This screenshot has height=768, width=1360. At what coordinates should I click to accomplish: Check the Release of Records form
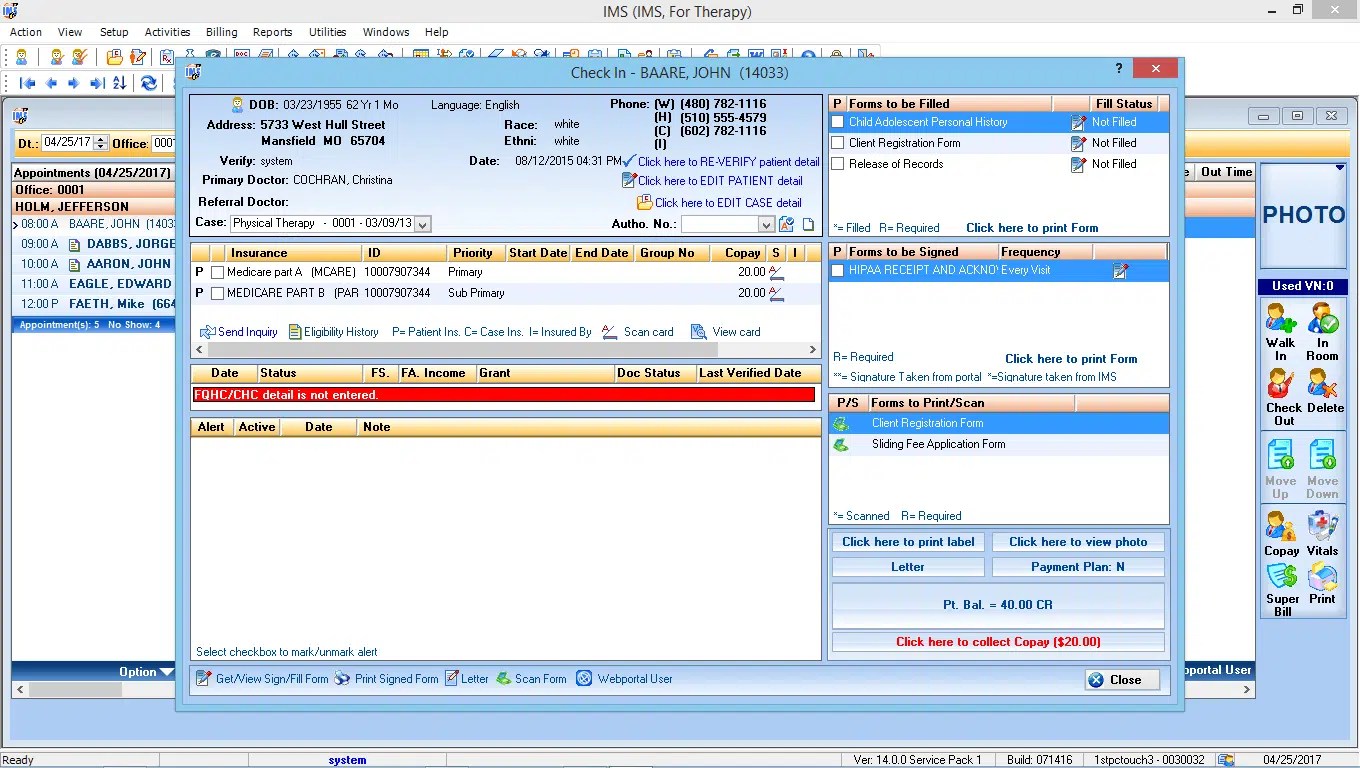(836, 164)
